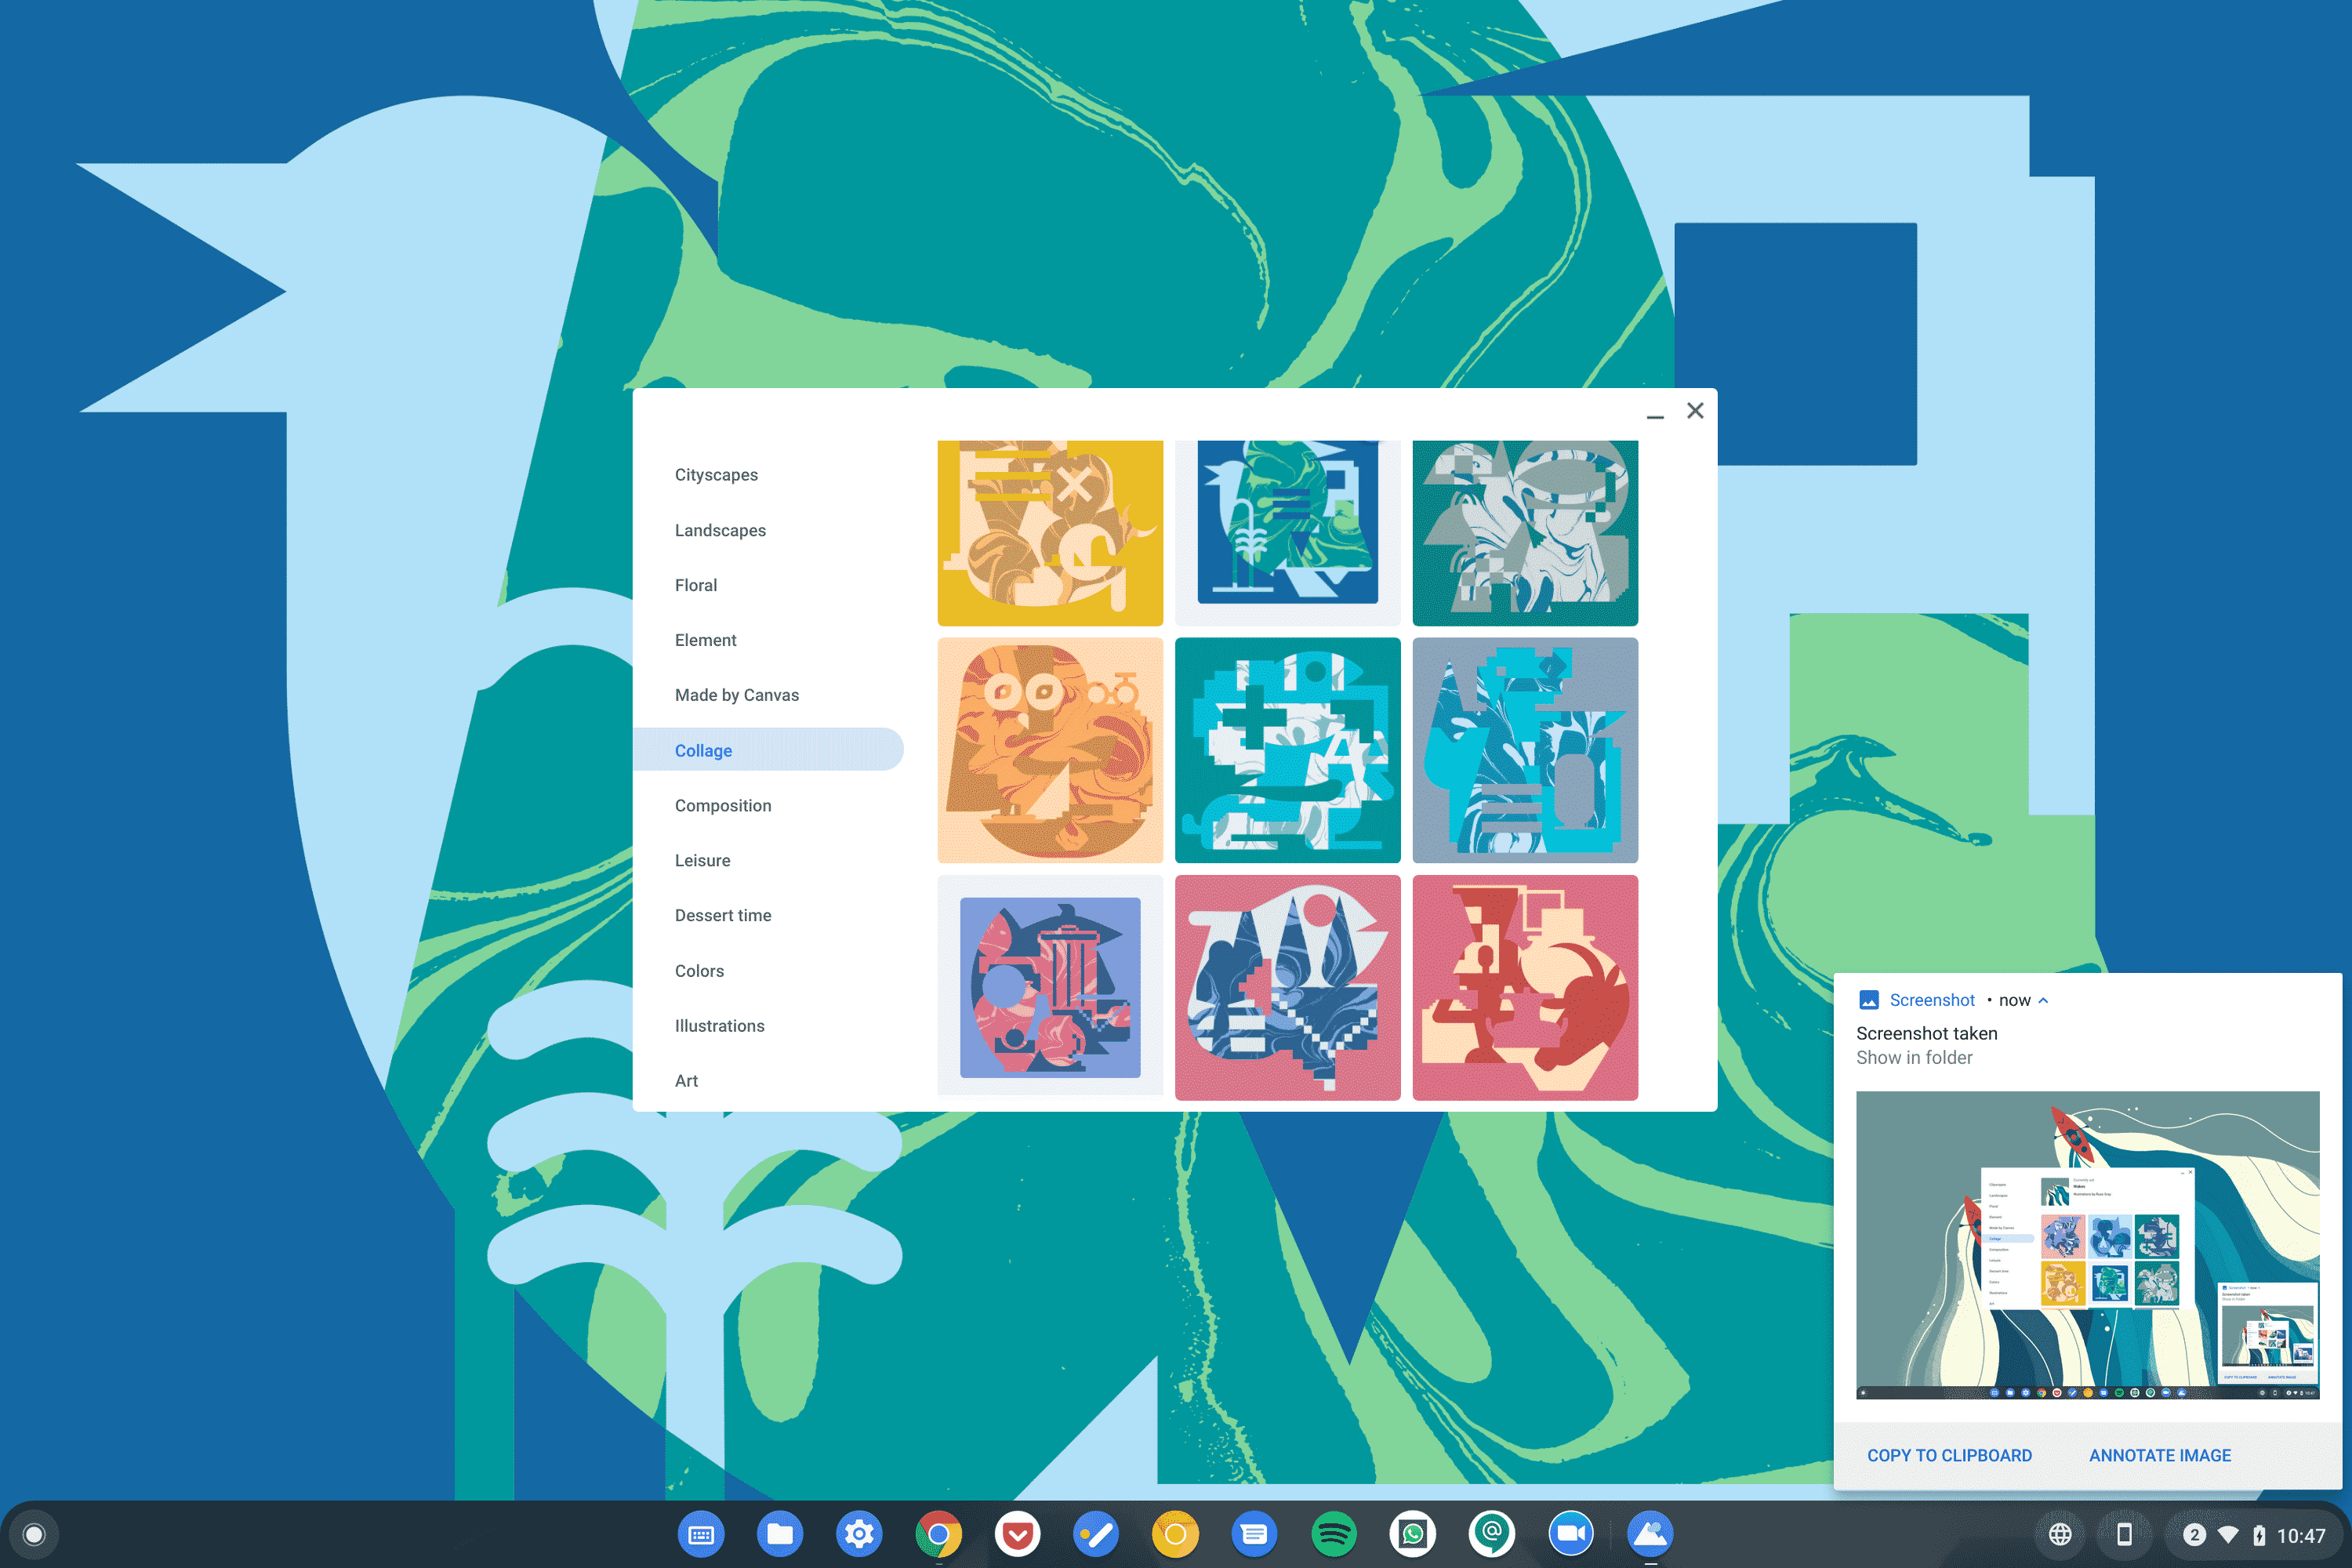Launch Google Meet video app
The width and height of the screenshot is (2352, 1568).
1571,1533
